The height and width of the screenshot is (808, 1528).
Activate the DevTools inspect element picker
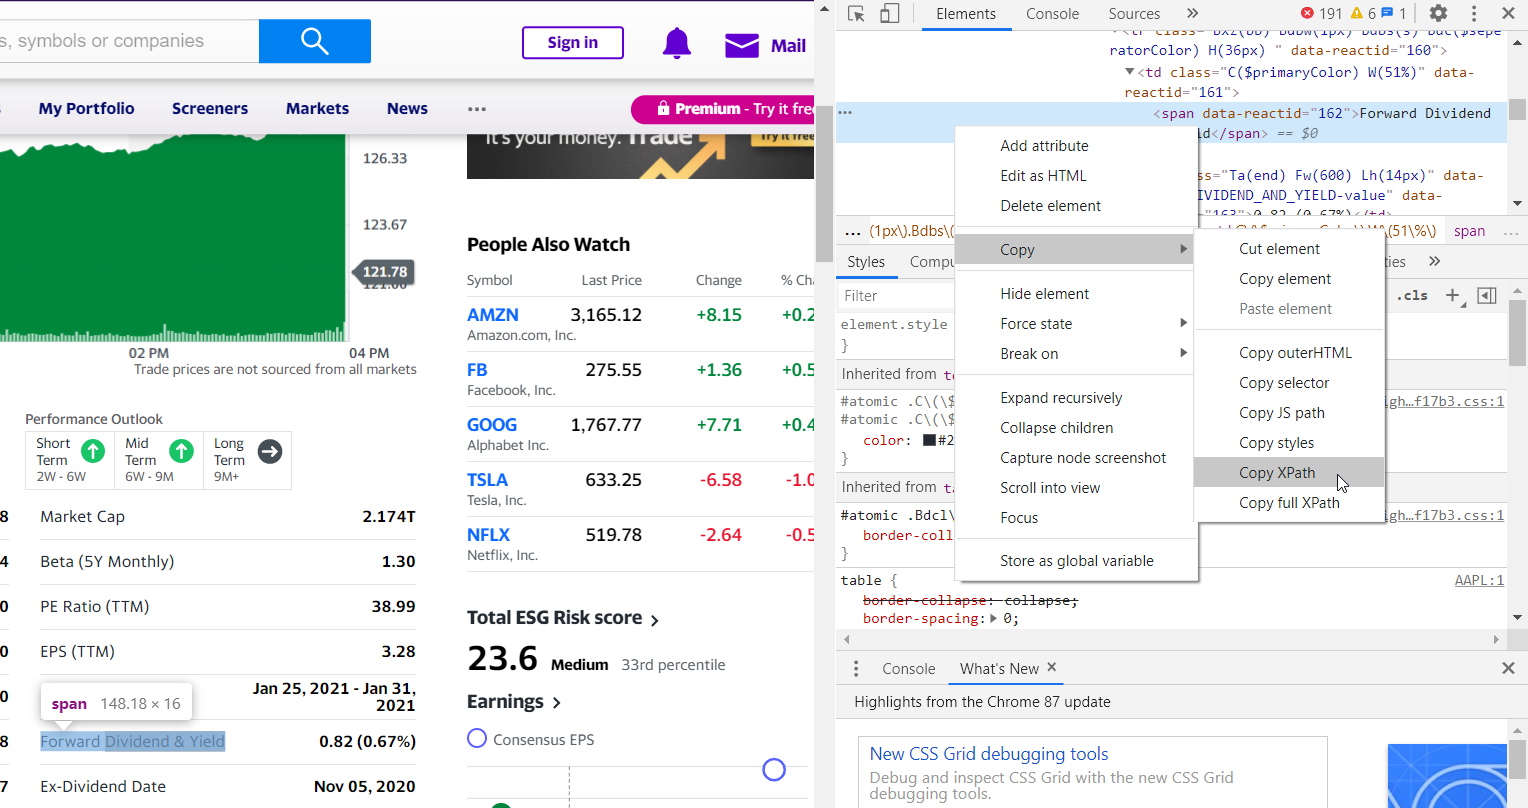[x=856, y=13]
